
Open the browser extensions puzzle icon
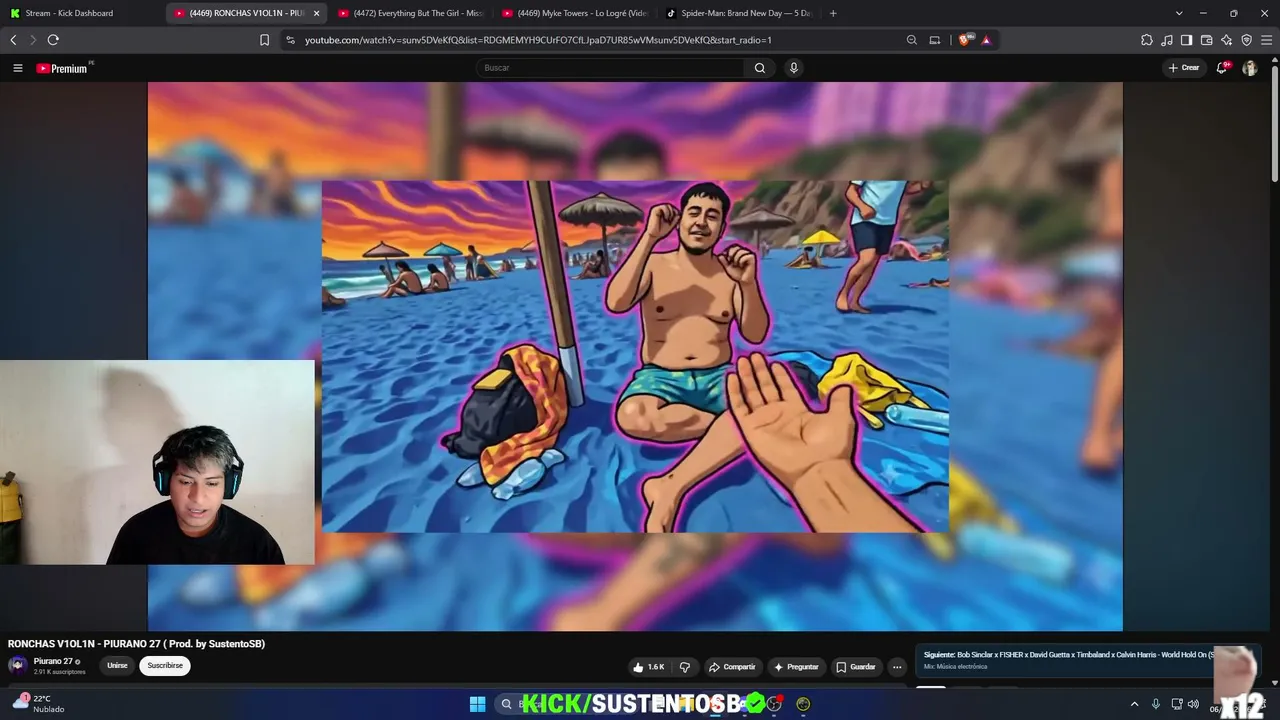click(1147, 40)
